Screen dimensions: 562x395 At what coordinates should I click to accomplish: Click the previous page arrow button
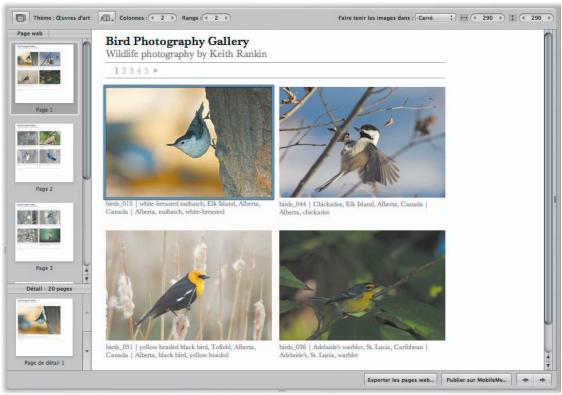point(525,380)
